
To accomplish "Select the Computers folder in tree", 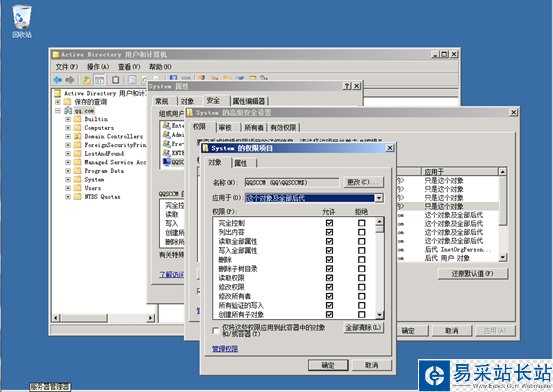I will 99,128.
